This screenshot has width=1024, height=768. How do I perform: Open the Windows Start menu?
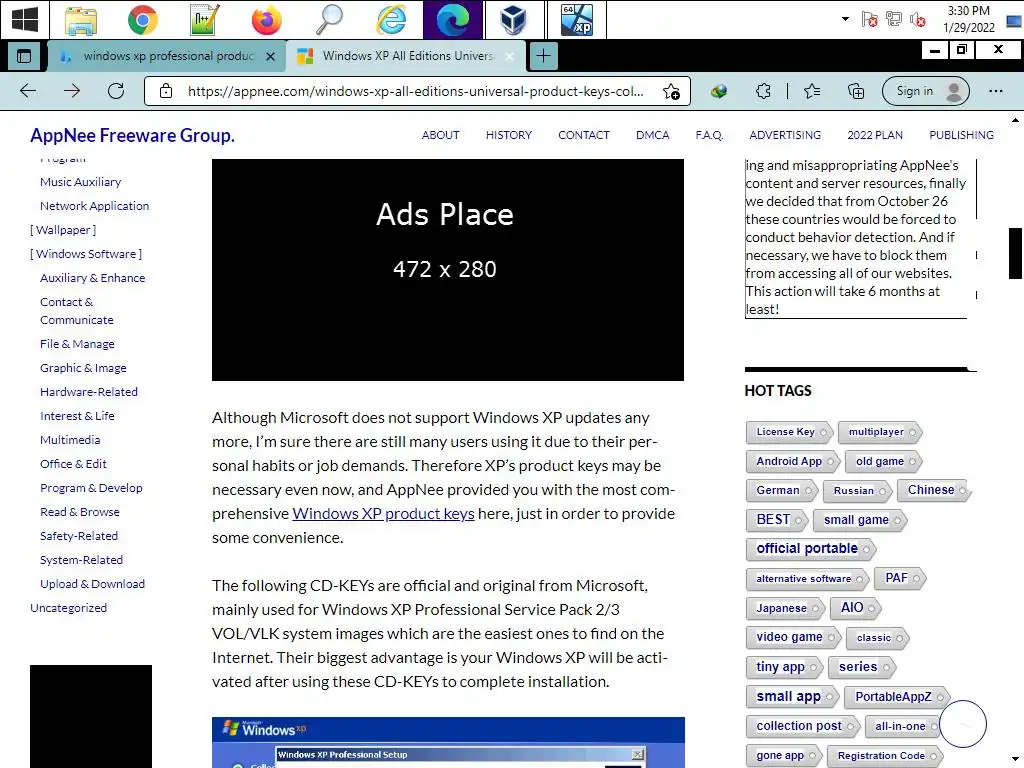tap(24, 19)
